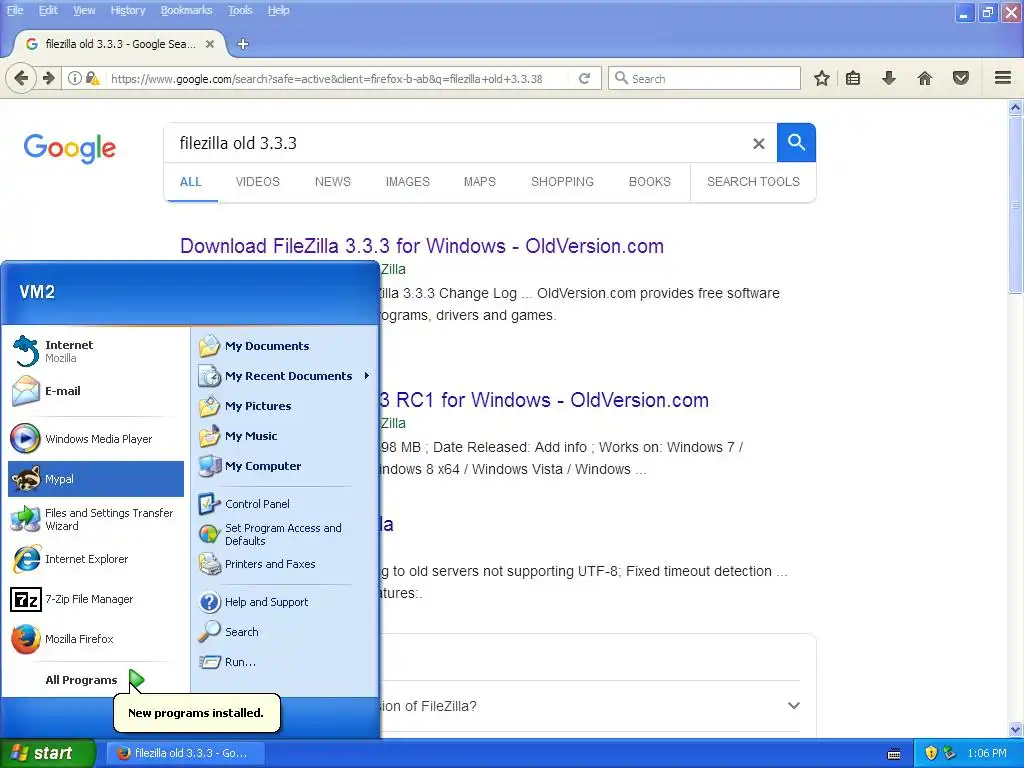Launch Windows Media Player
1024x768 pixels.
point(96,439)
